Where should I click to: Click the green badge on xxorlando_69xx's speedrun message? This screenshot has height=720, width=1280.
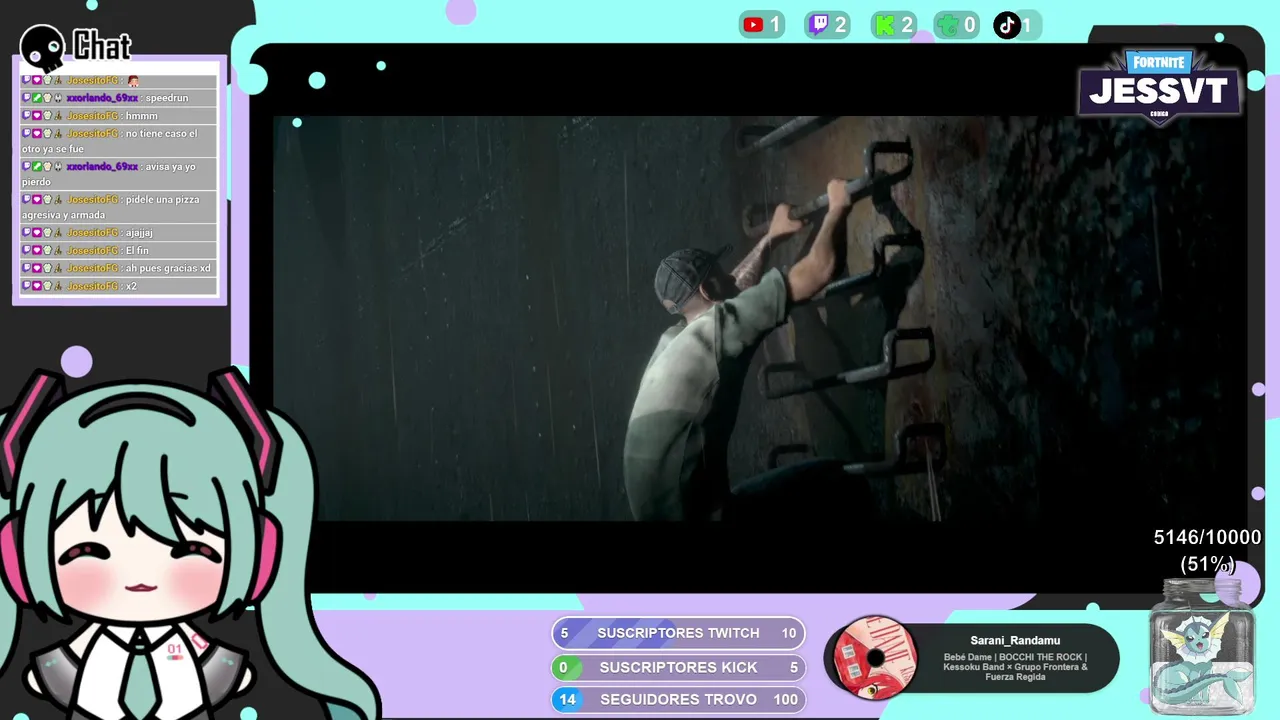pos(37,98)
